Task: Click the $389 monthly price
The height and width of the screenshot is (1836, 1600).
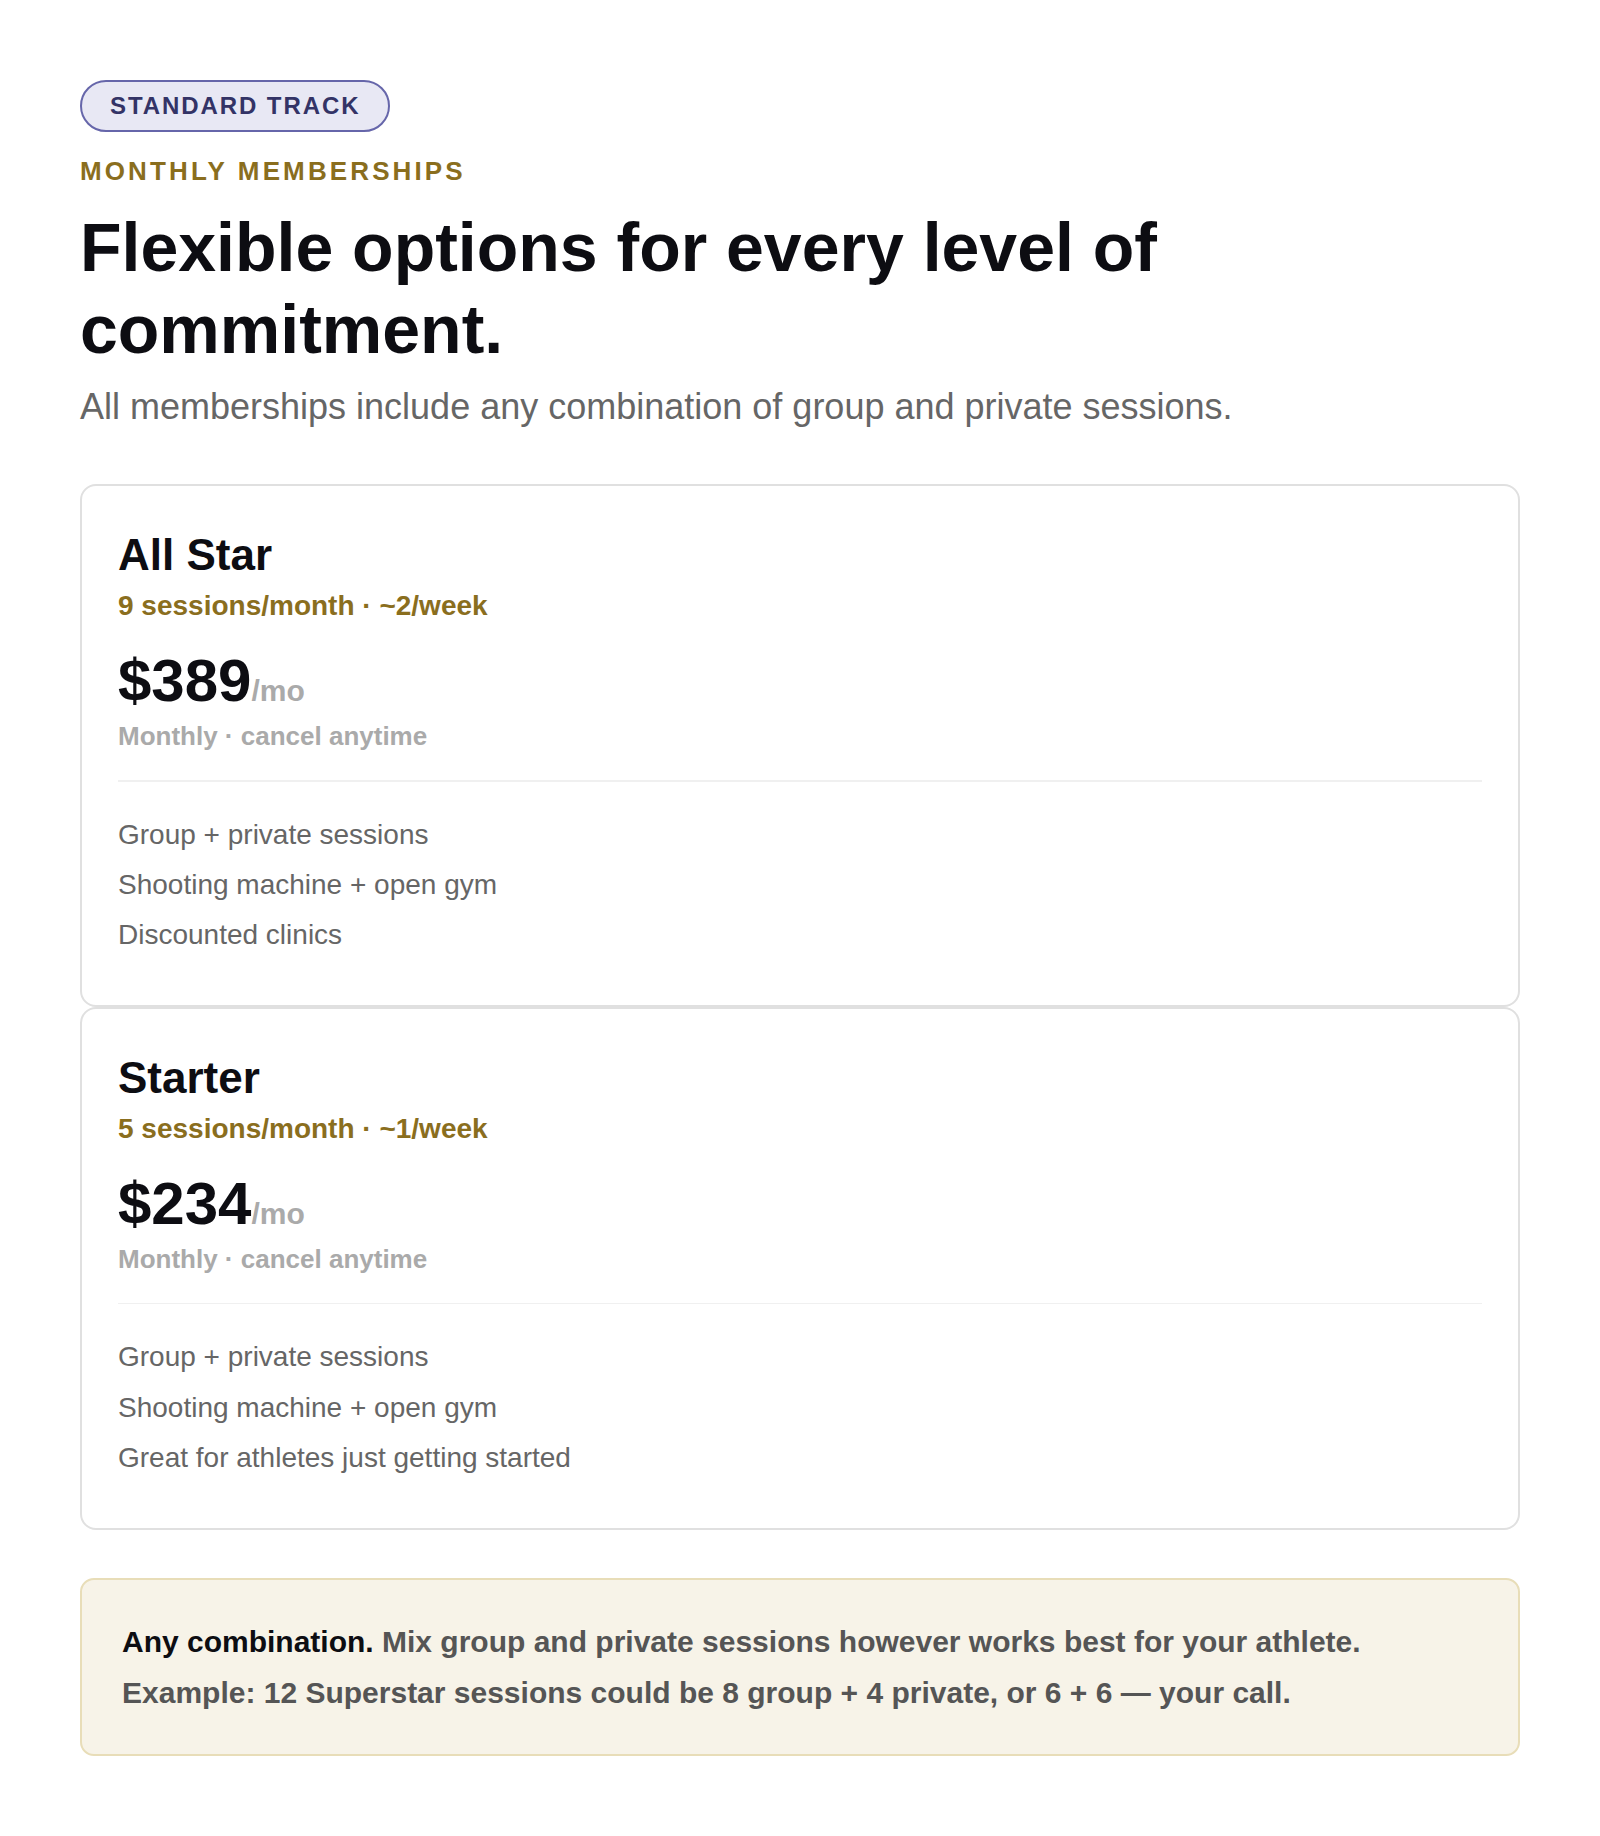Action: 211,682
